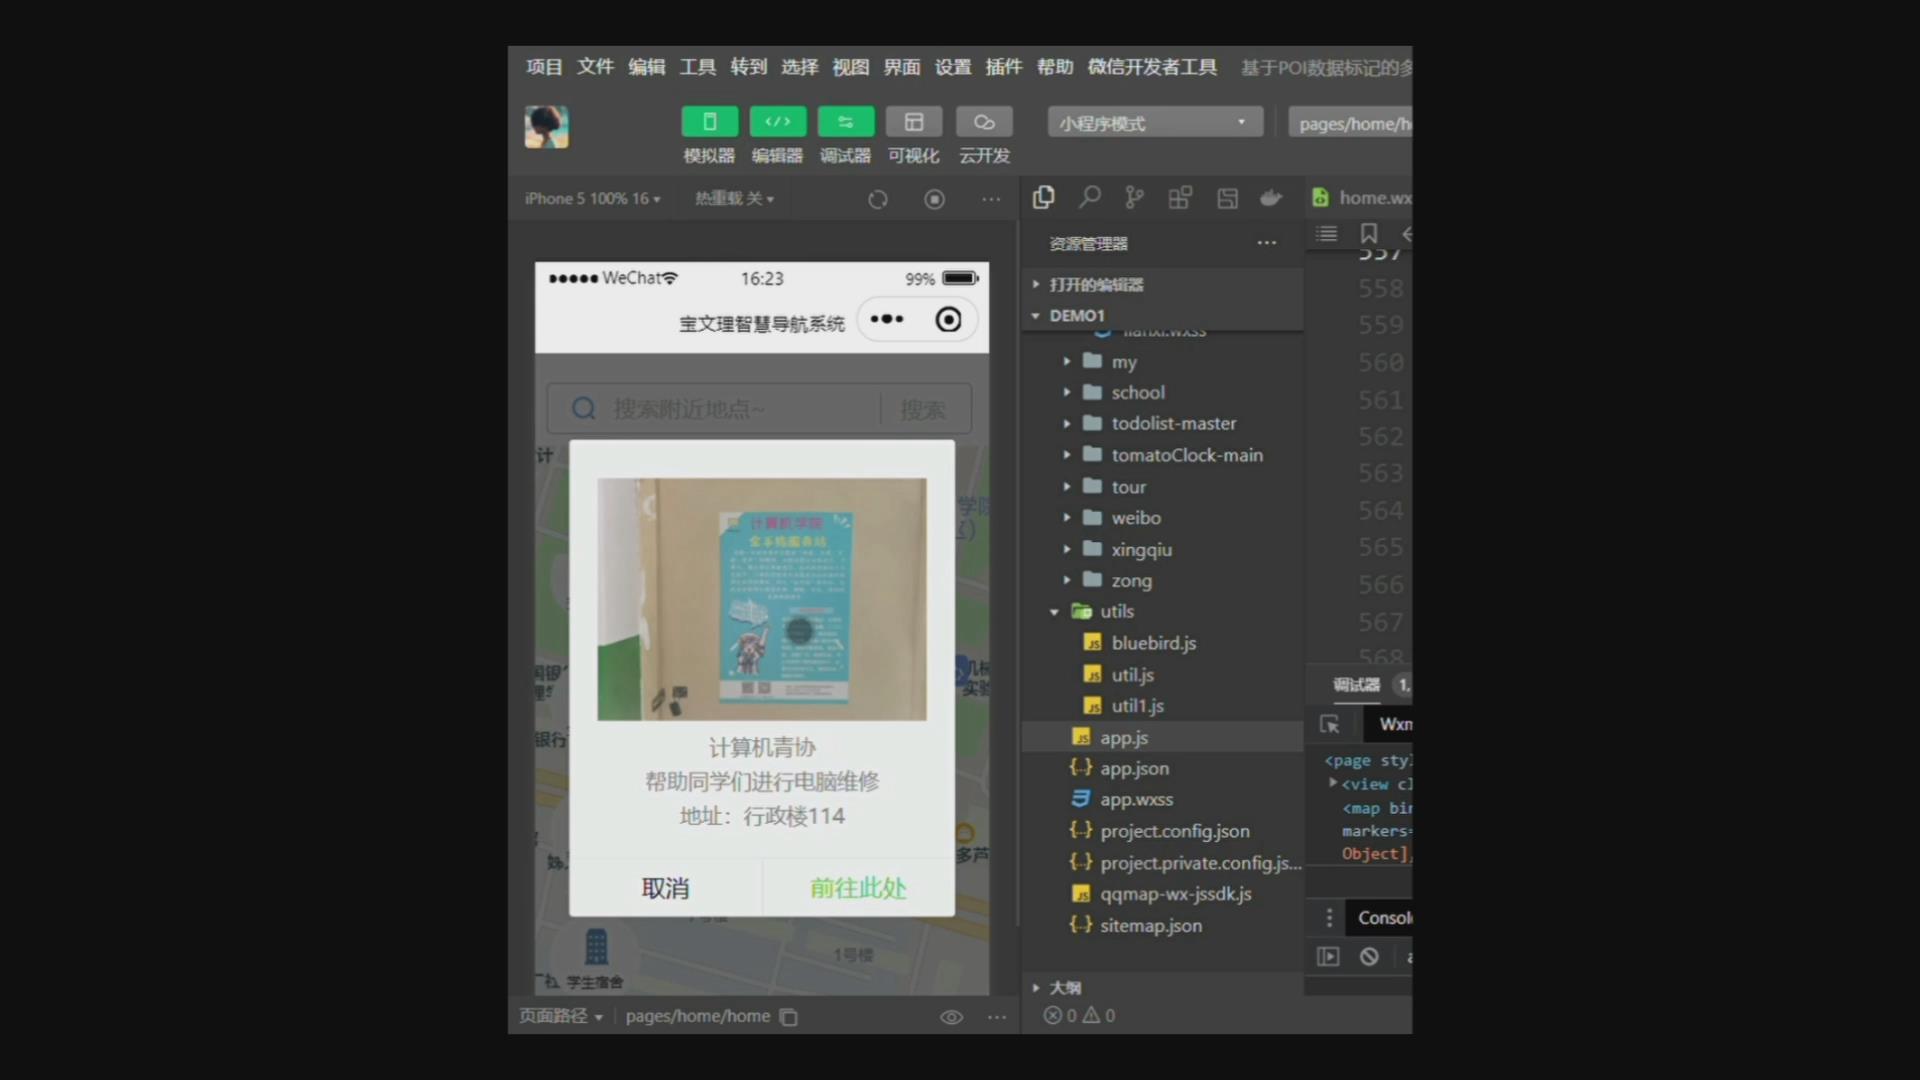Open the 模拟器 (Simulator) panel
This screenshot has height=1080, width=1920.
pyautogui.click(x=709, y=135)
